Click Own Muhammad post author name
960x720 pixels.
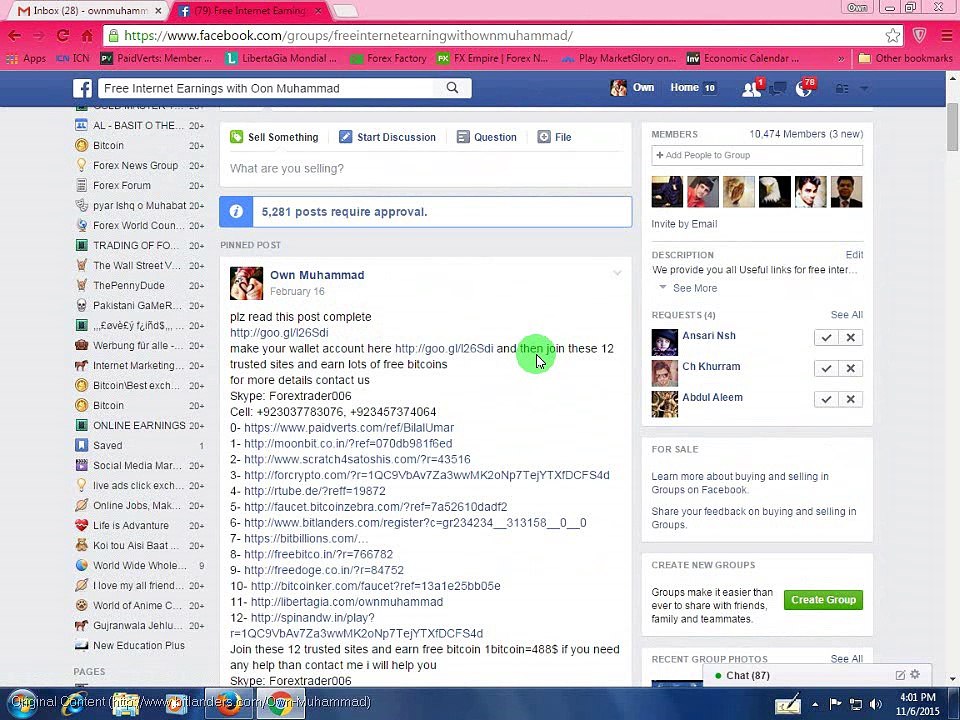coord(317,275)
